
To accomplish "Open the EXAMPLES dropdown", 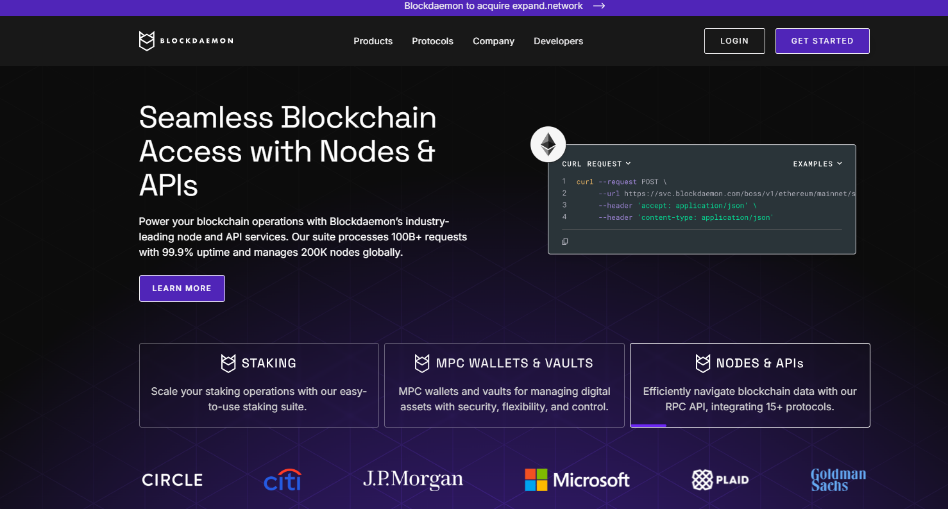I will click(817, 164).
